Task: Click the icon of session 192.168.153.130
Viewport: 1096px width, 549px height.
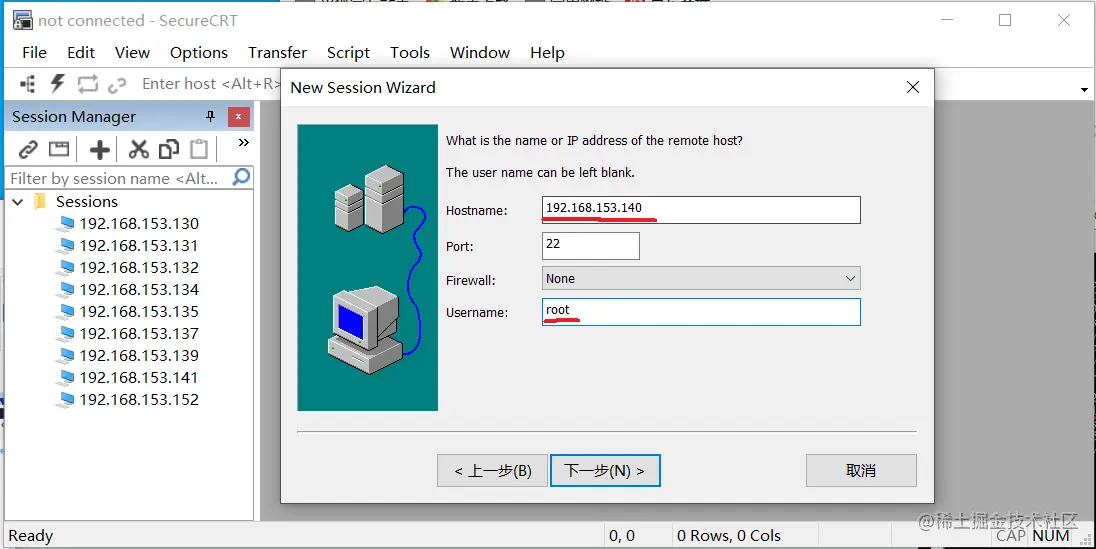Action: 65,224
